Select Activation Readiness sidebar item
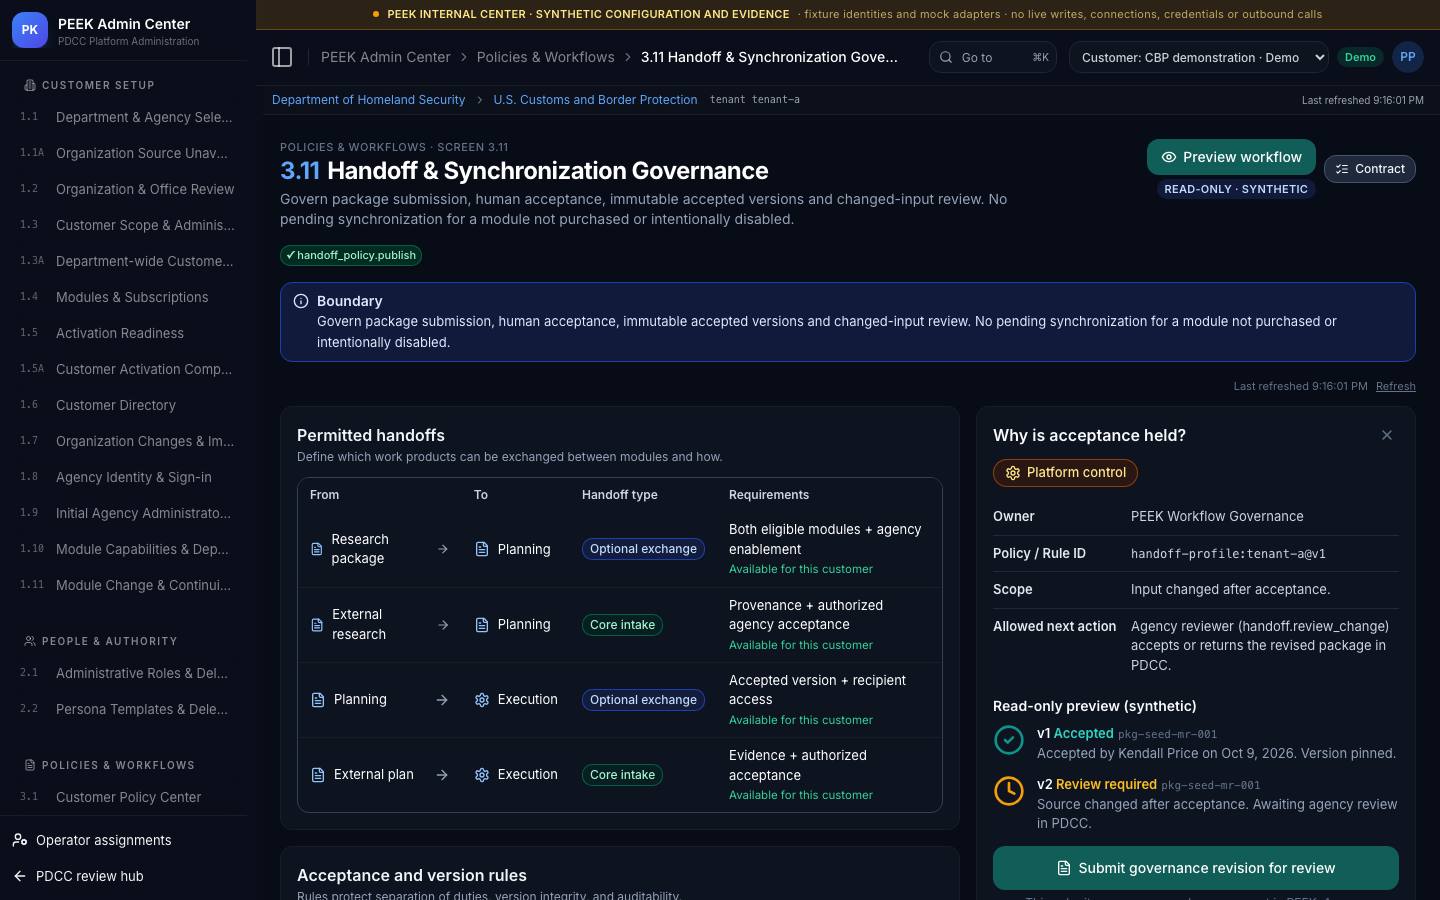The image size is (1440, 900). [128, 333]
